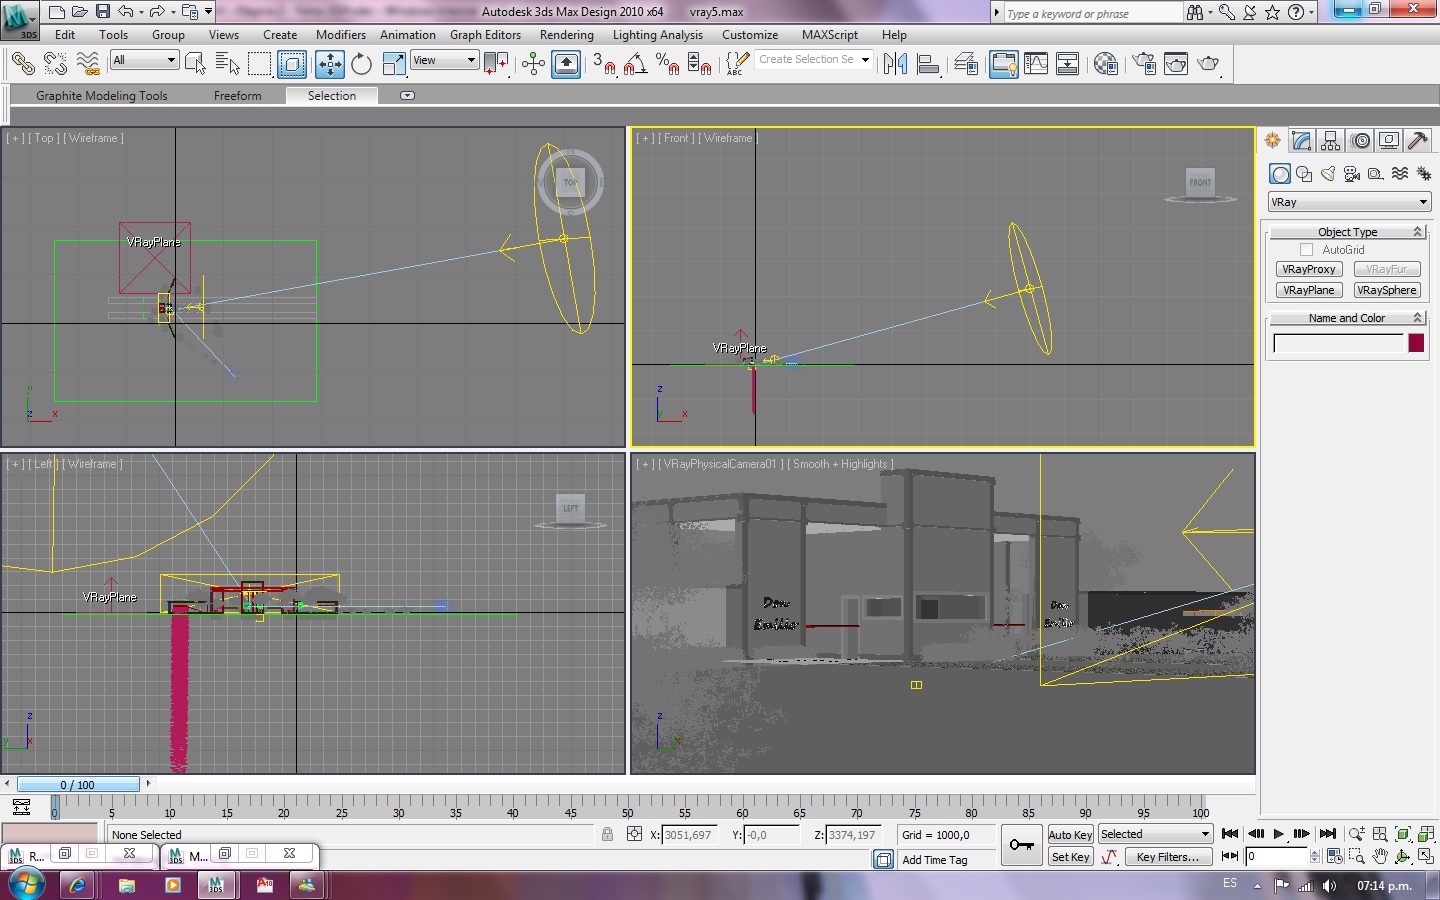This screenshot has height=900, width=1440.
Task: Click Select and Manipulate icon
Action: 533,64
